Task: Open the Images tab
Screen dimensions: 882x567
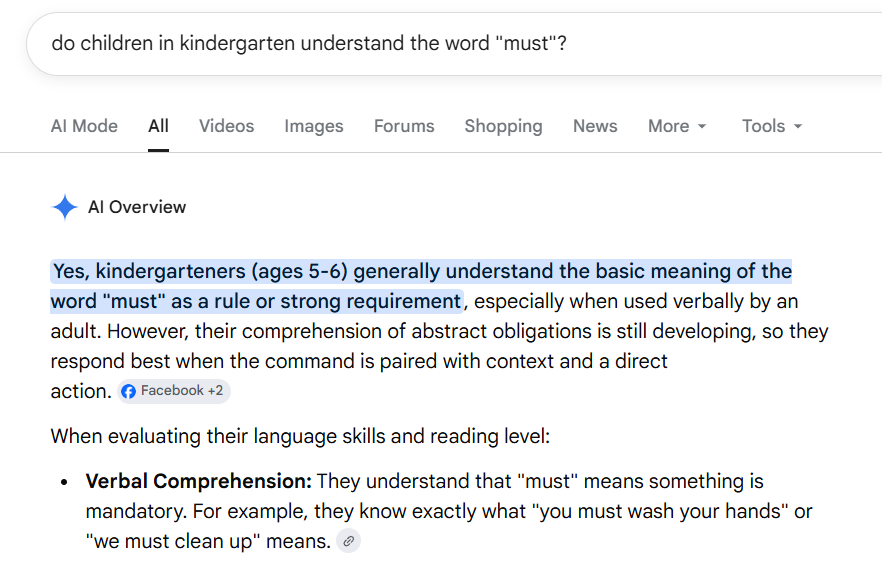Action: tap(314, 126)
